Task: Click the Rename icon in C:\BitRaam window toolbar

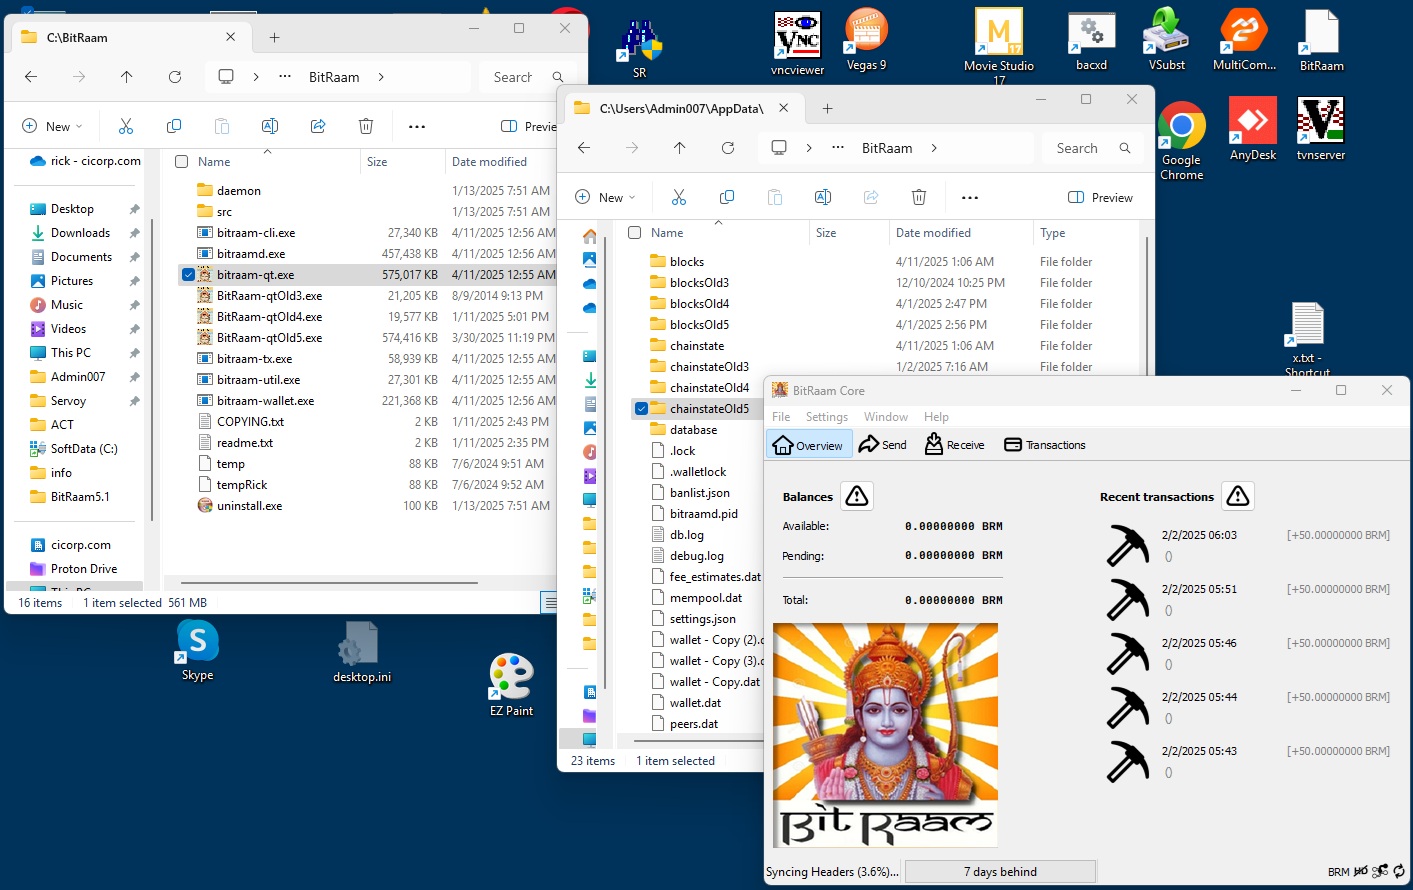Action: pyautogui.click(x=270, y=126)
